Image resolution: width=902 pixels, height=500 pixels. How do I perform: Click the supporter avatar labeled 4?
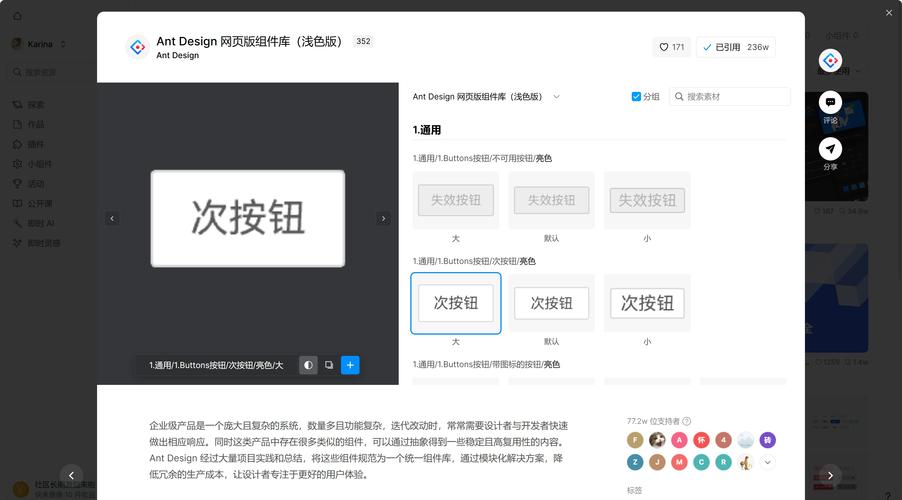click(724, 440)
